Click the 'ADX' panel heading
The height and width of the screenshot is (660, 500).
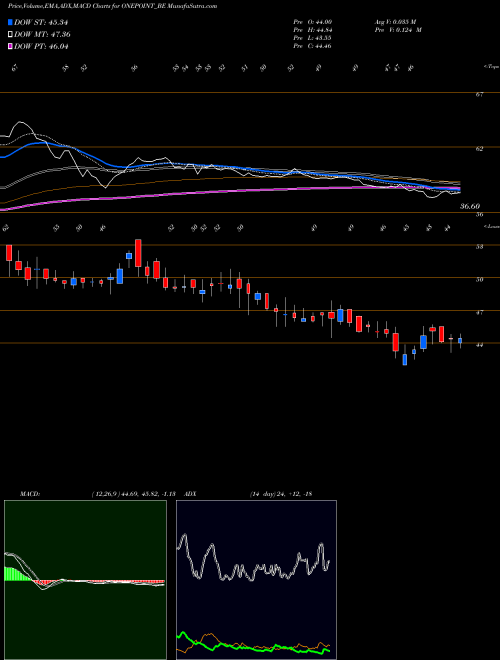[x=191, y=494]
